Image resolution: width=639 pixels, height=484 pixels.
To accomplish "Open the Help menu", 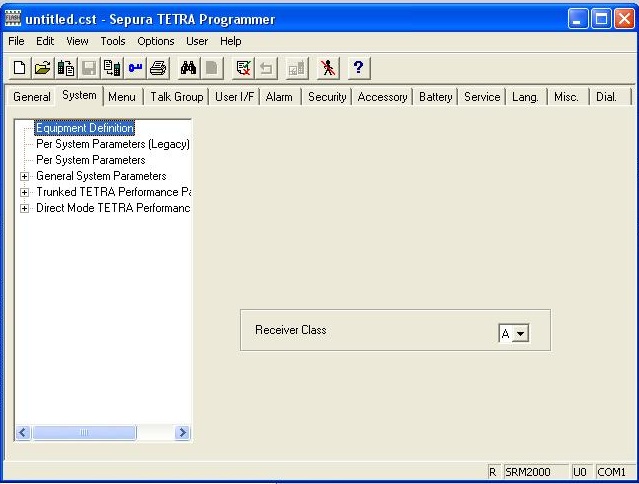I will pos(231,41).
